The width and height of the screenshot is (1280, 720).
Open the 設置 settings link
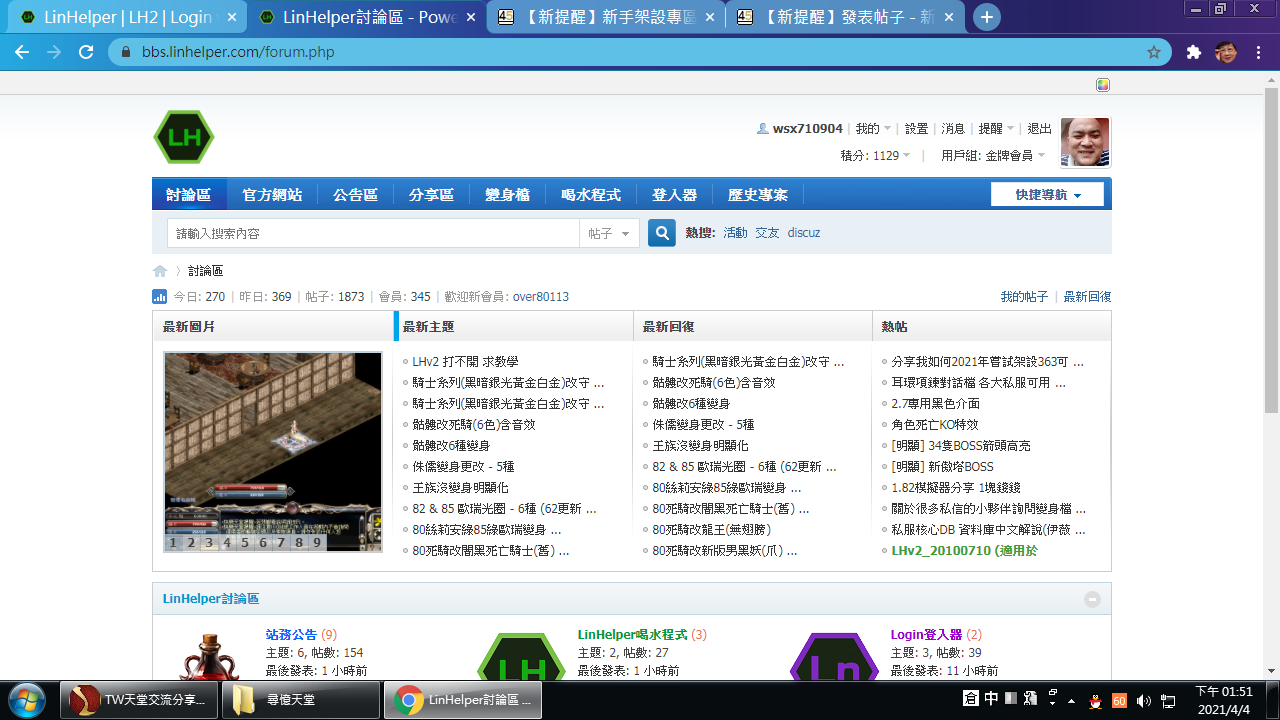917,129
